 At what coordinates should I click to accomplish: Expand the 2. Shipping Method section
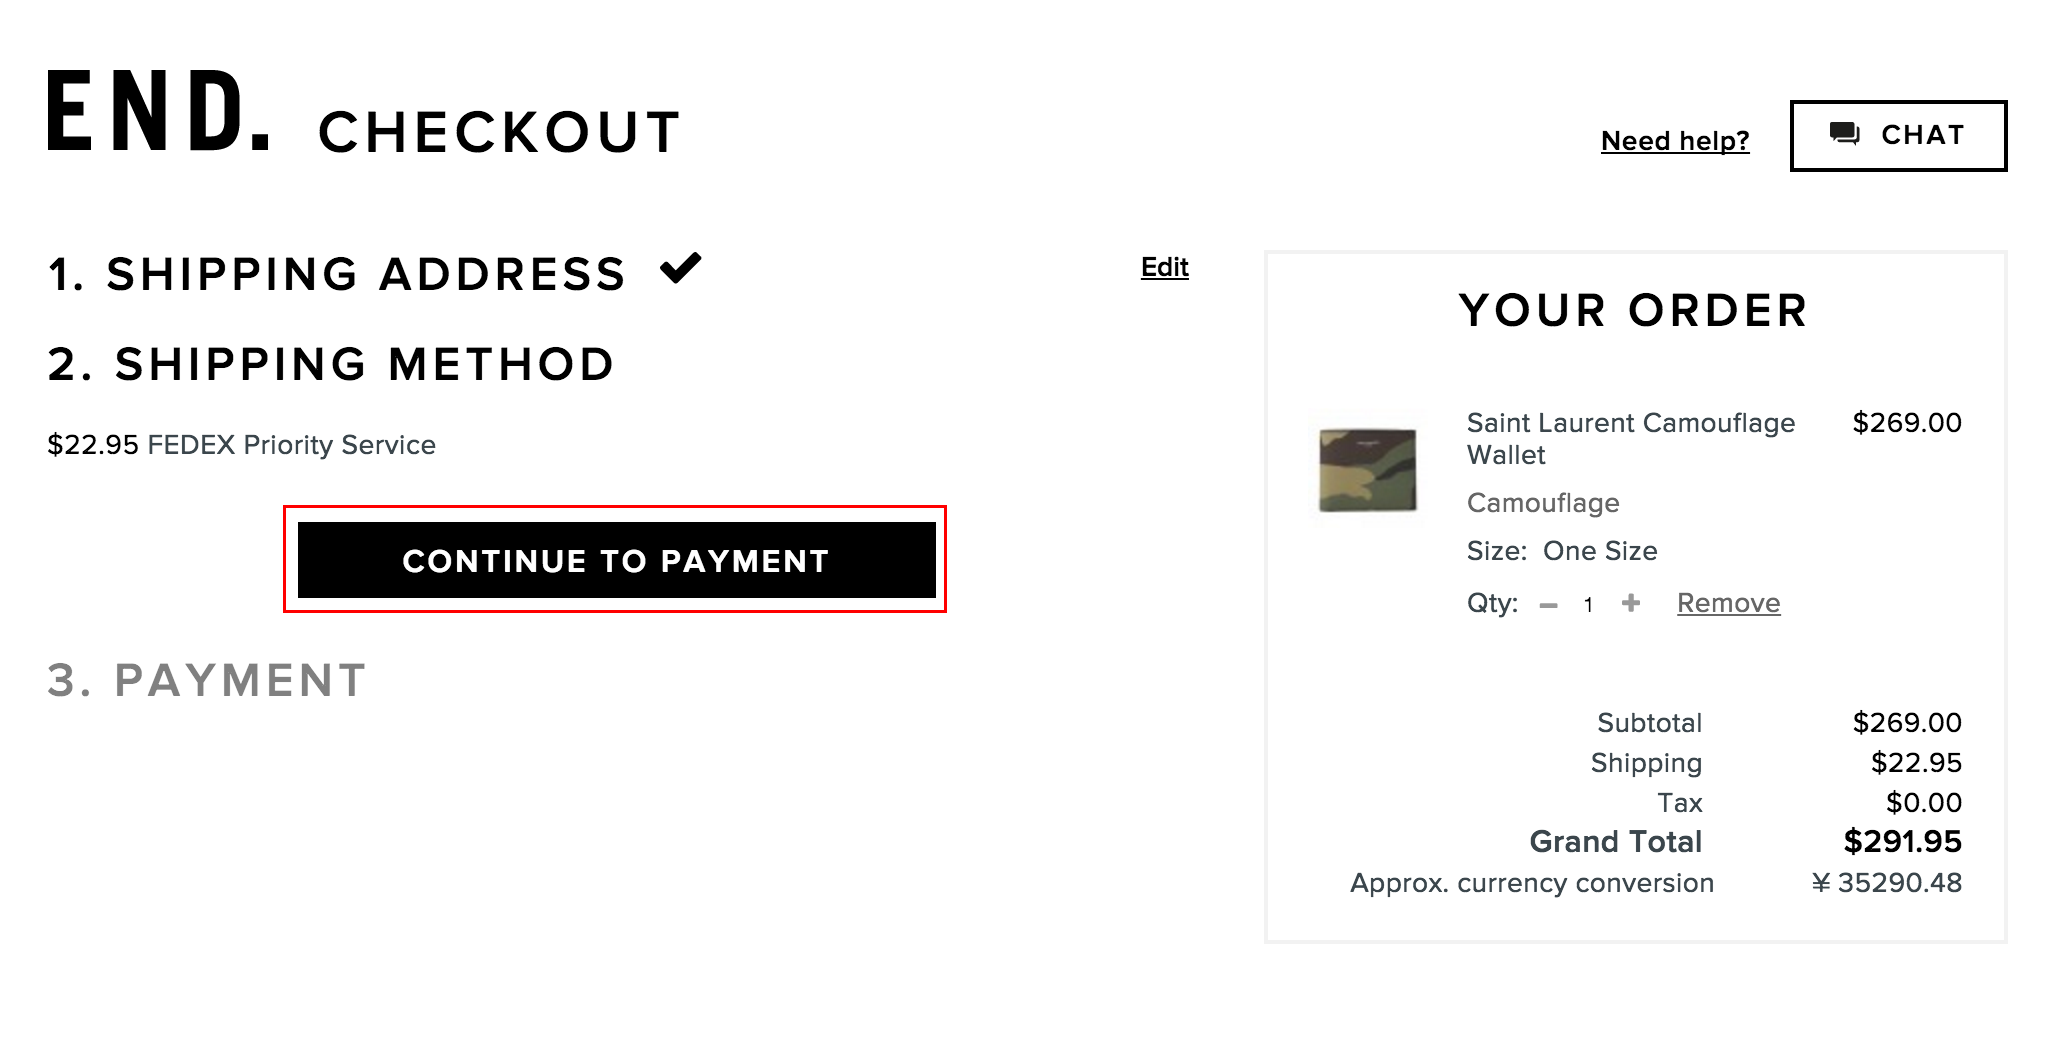(331, 364)
